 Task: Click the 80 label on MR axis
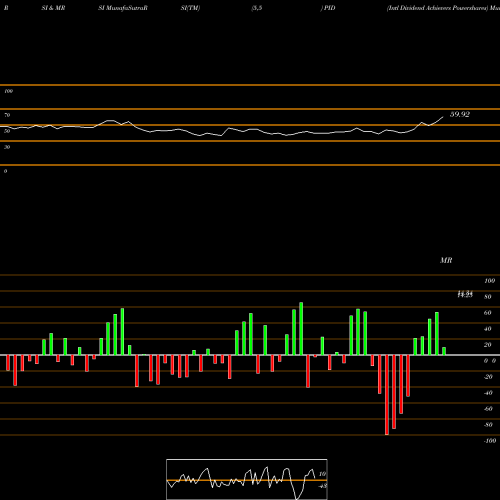pyautogui.click(x=488, y=297)
